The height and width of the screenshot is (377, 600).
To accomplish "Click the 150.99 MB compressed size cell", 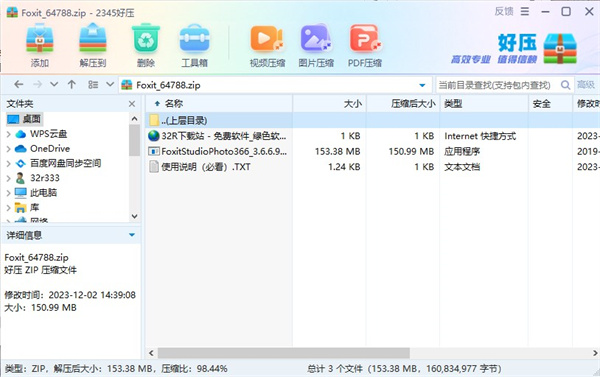I will [411, 152].
